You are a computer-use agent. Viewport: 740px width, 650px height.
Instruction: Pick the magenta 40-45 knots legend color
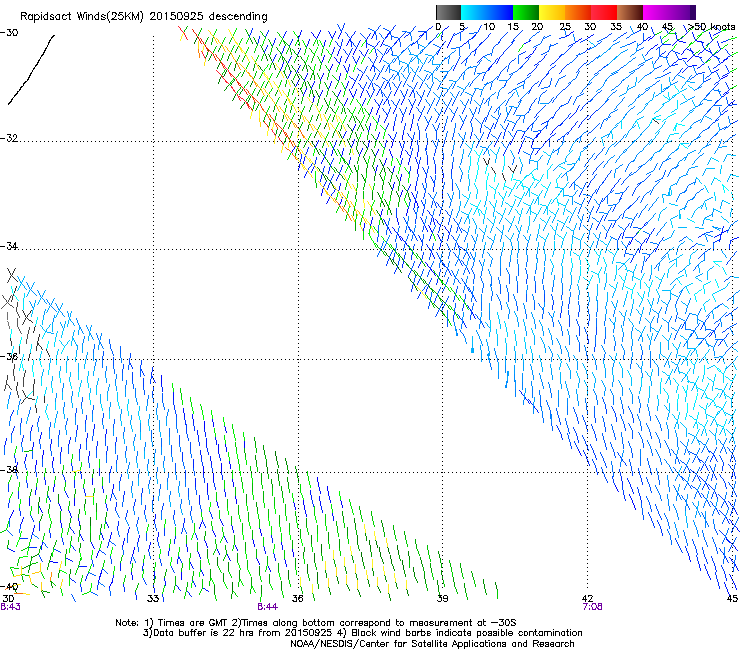656,12
